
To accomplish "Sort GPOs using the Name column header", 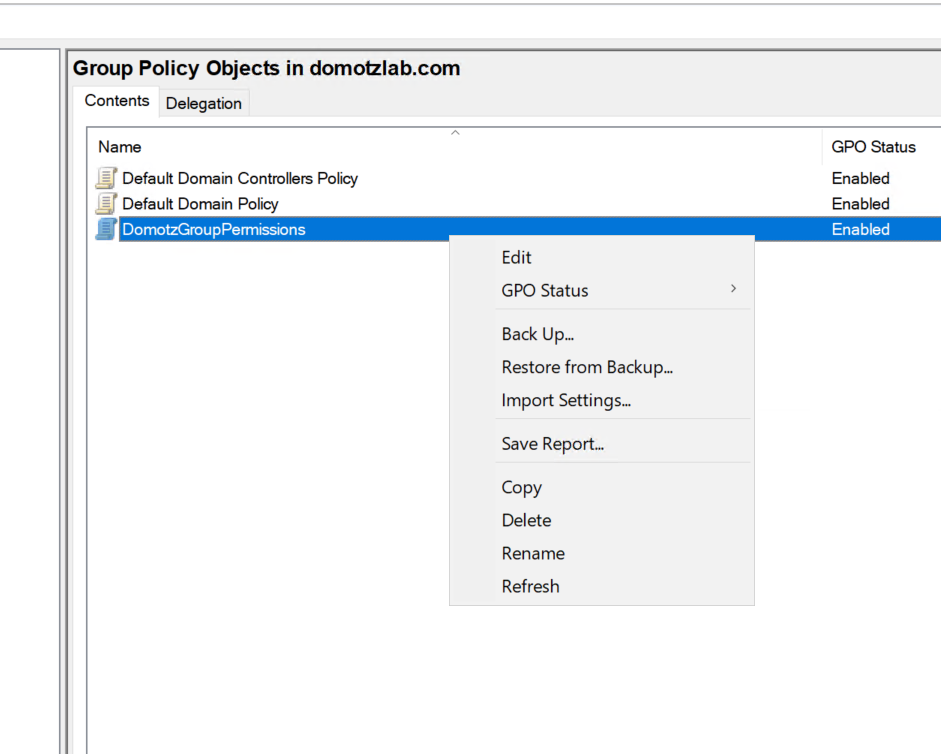I will point(119,147).
